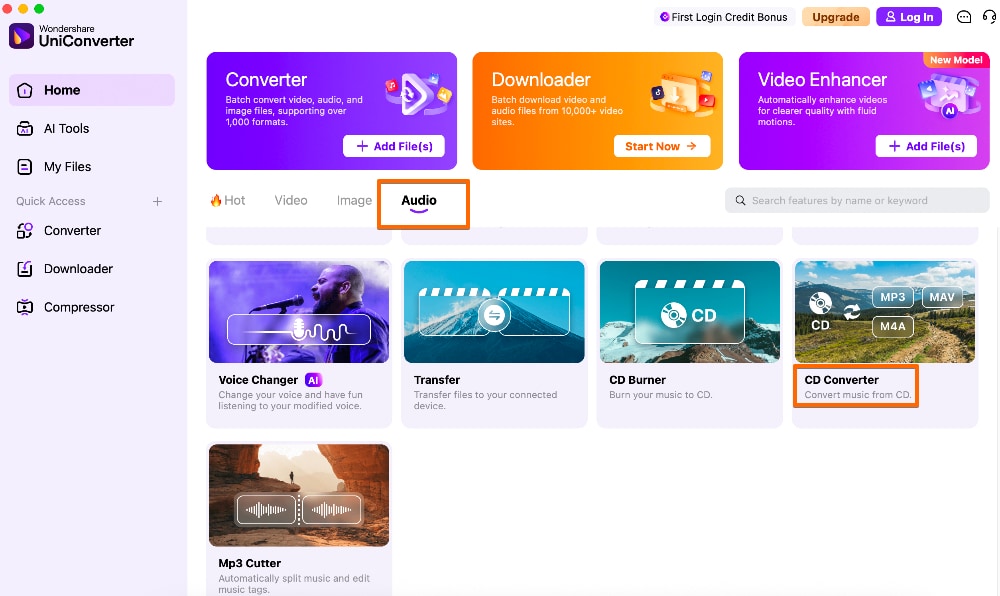Open the Voice Changer thumbnail
Image resolution: width=1000 pixels, height=596 pixels.
tap(299, 312)
